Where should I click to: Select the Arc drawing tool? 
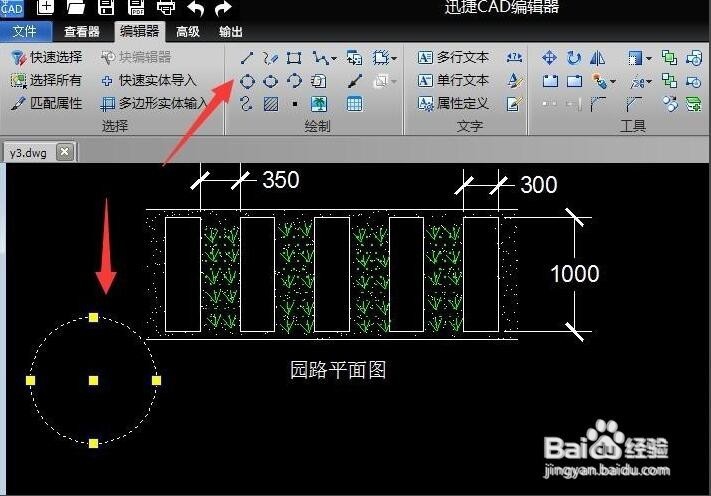[294, 81]
